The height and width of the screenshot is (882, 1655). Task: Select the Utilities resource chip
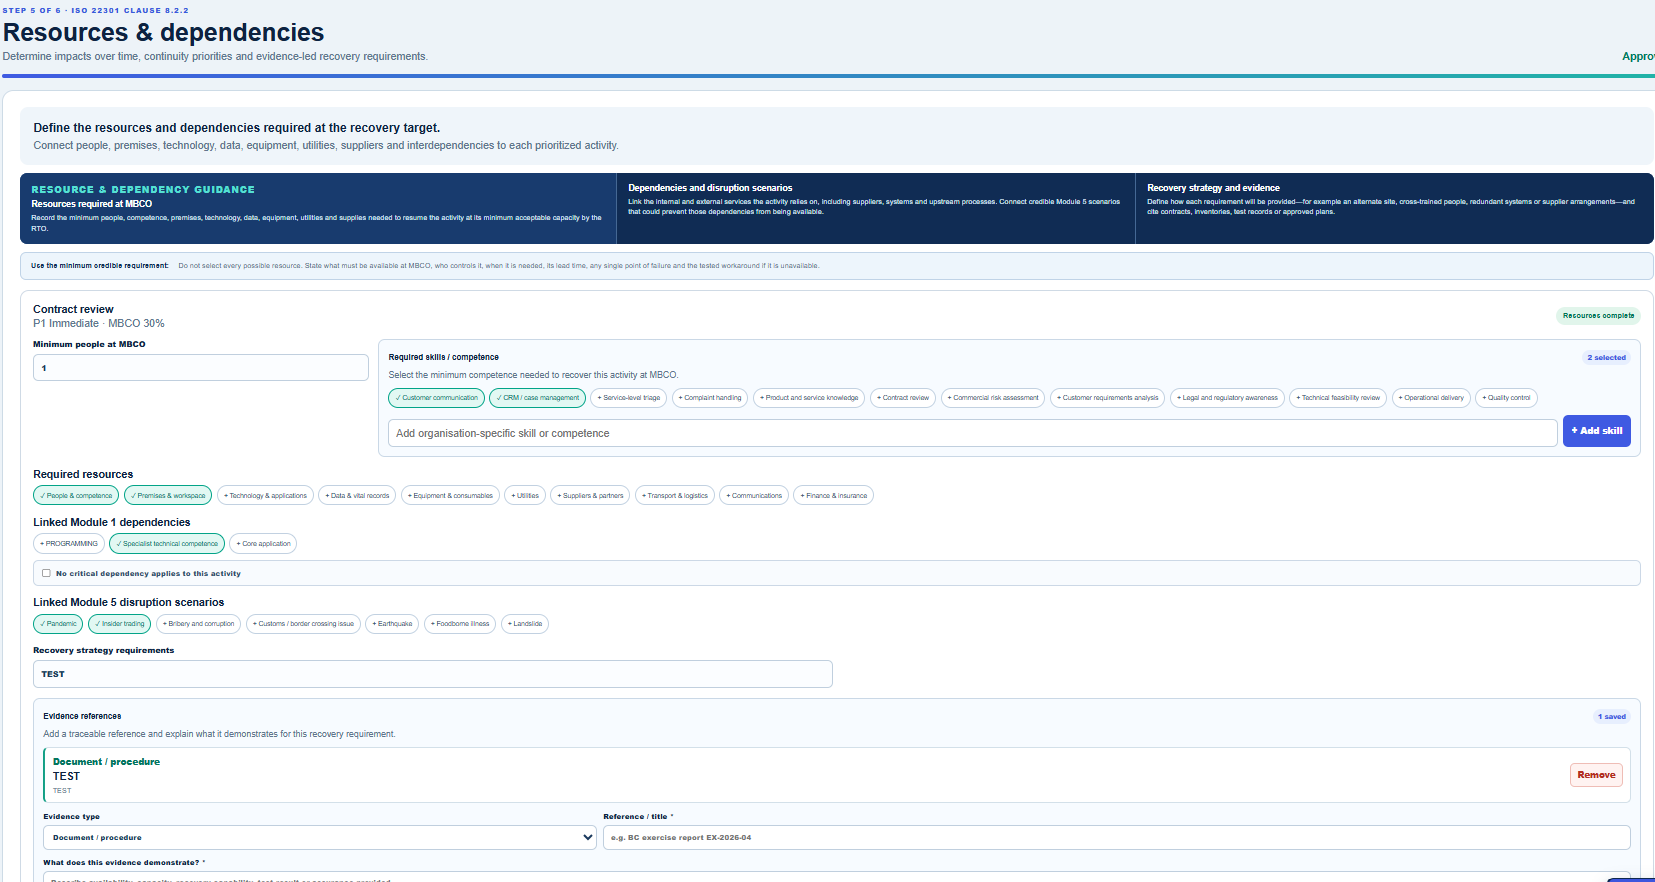525,496
